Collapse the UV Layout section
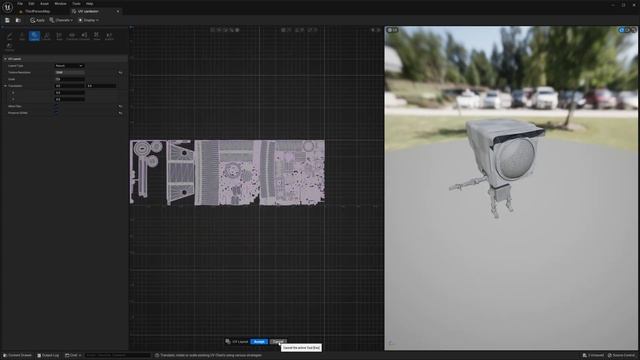Viewport: 640px width, 360px height. pyautogui.click(x=6, y=59)
